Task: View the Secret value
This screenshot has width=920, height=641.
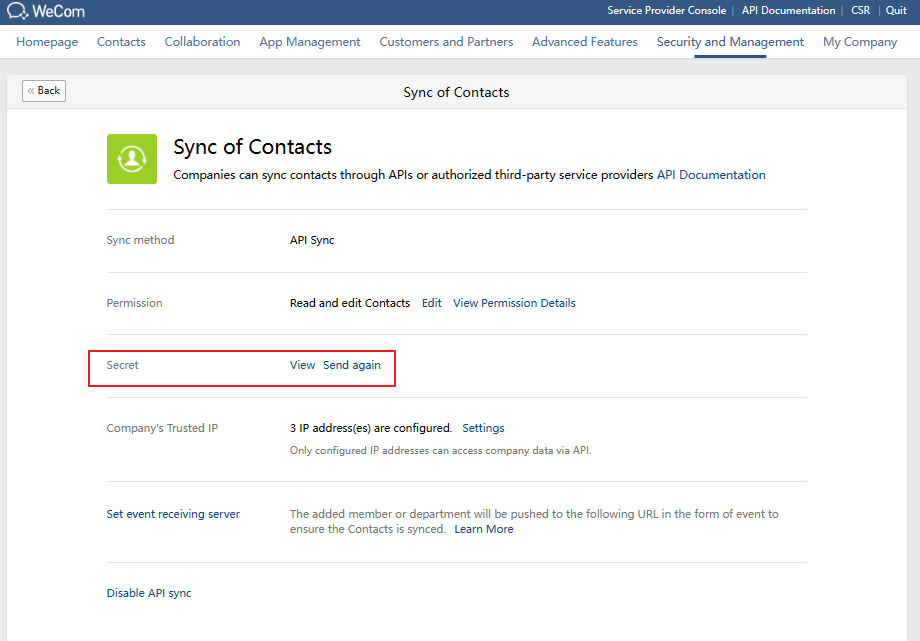Action: [302, 364]
